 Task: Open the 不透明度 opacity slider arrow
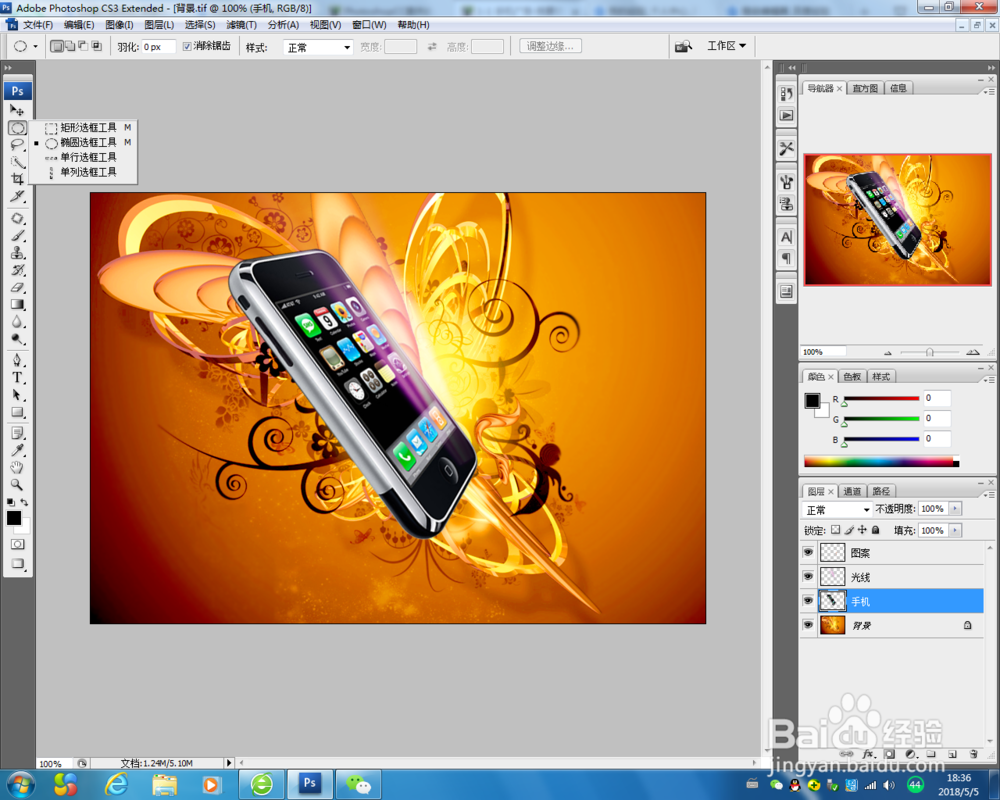pos(955,508)
